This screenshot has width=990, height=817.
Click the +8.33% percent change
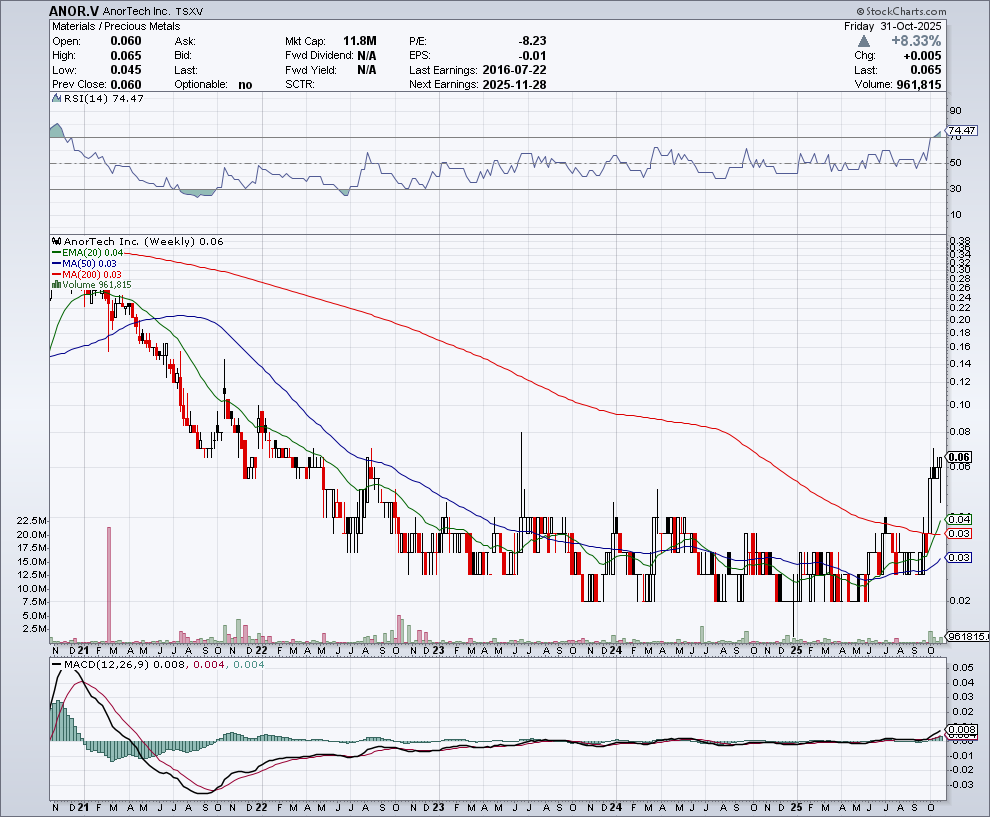point(915,41)
